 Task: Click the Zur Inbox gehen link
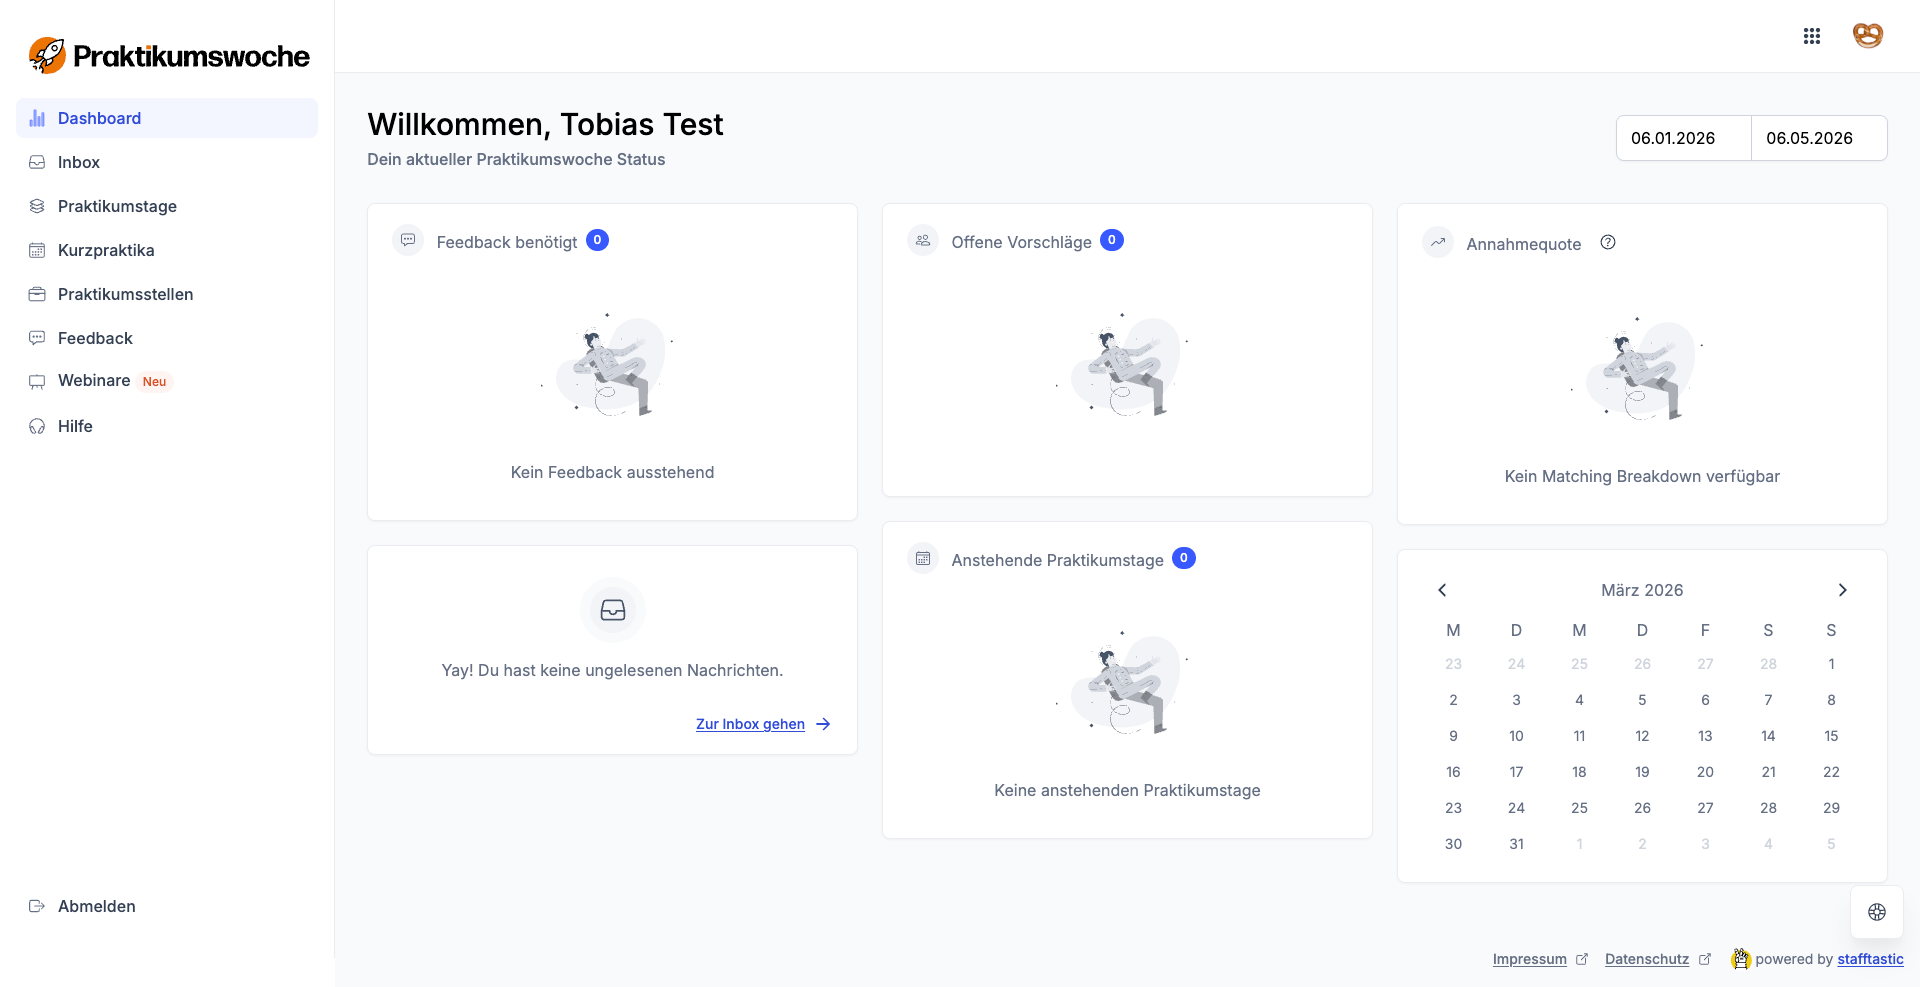(x=751, y=724)
